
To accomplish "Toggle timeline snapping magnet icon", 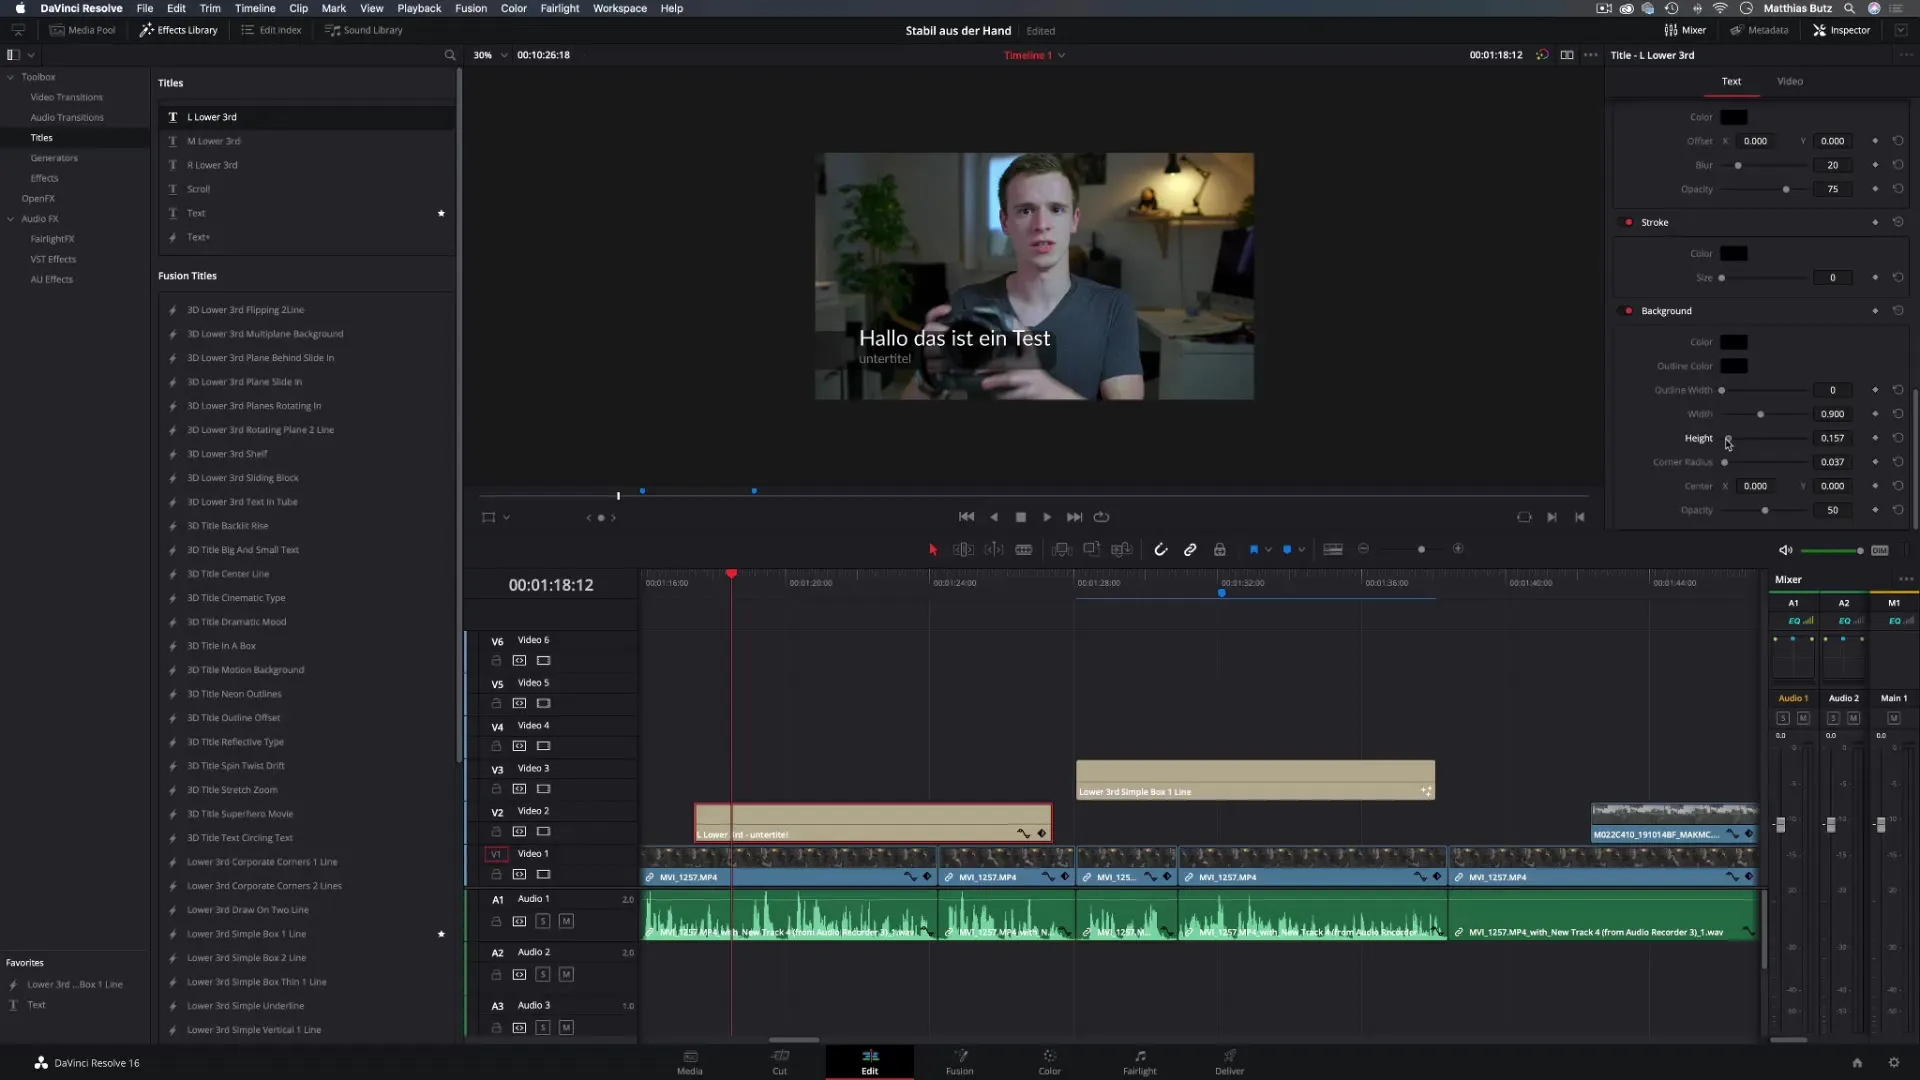I will 1160,549.
